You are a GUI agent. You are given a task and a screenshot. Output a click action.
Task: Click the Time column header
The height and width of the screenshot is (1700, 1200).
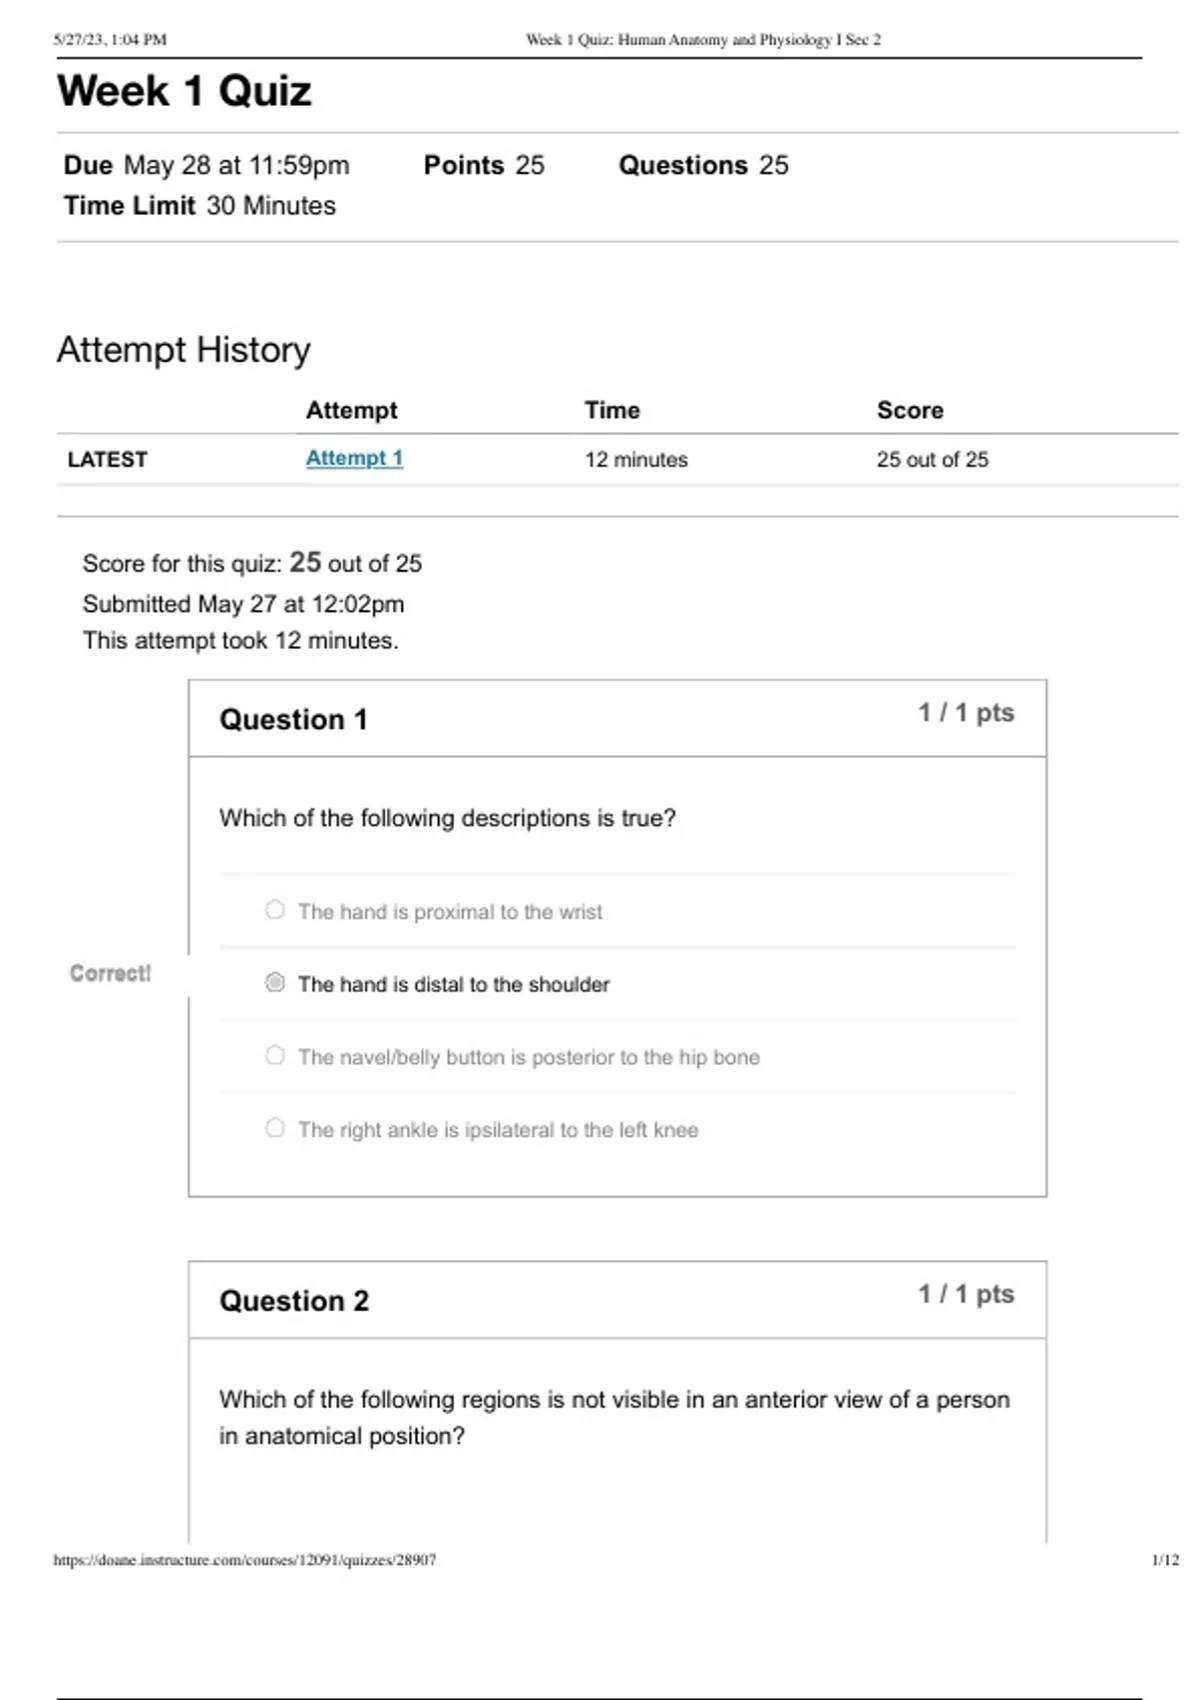[x=612, y=410]
